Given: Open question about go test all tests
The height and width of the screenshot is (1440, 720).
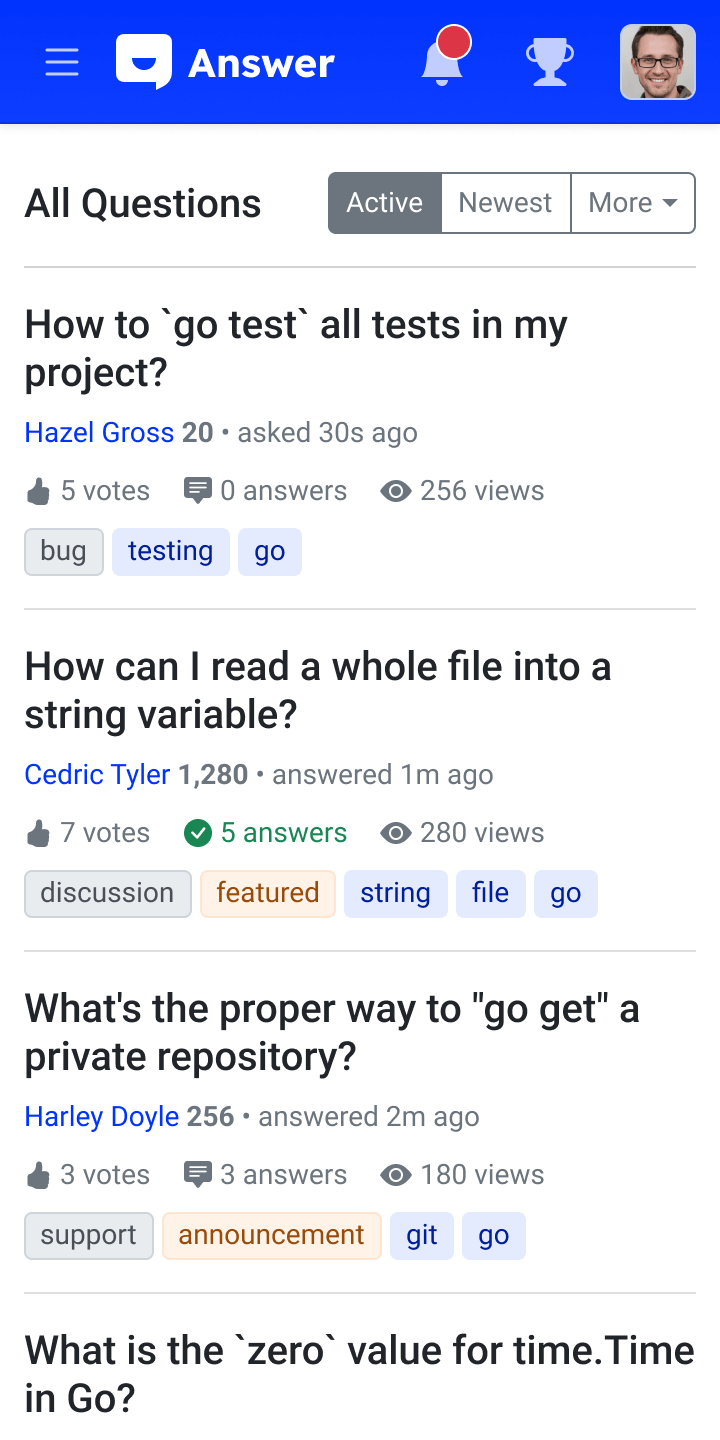Looking at the screenshot, I should (295, 348).
